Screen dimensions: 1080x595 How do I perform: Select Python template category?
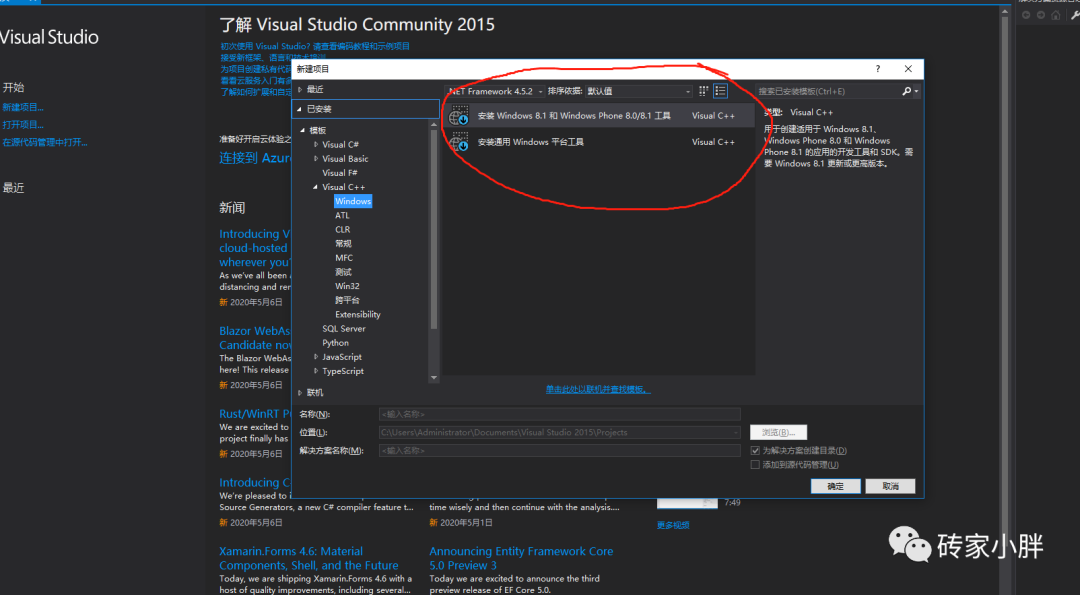[x=335, y=343]
